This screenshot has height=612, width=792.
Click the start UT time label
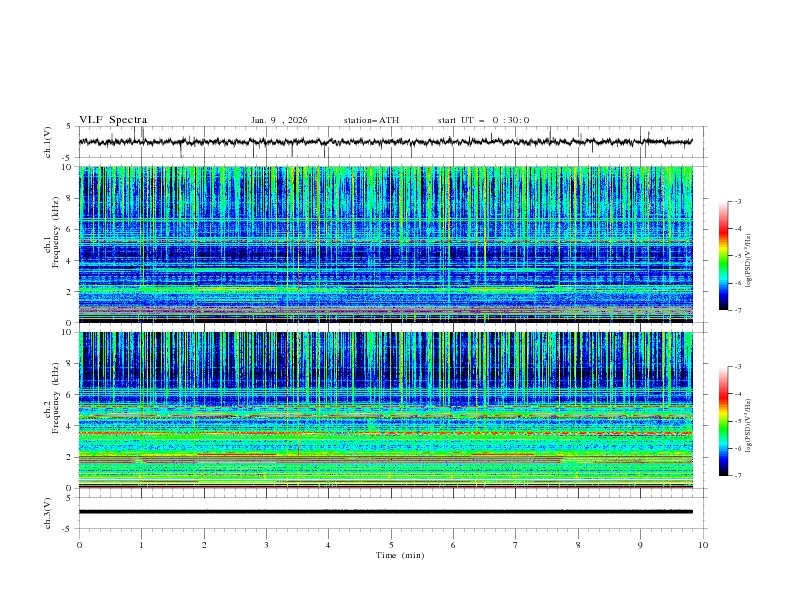pos(483,120)
